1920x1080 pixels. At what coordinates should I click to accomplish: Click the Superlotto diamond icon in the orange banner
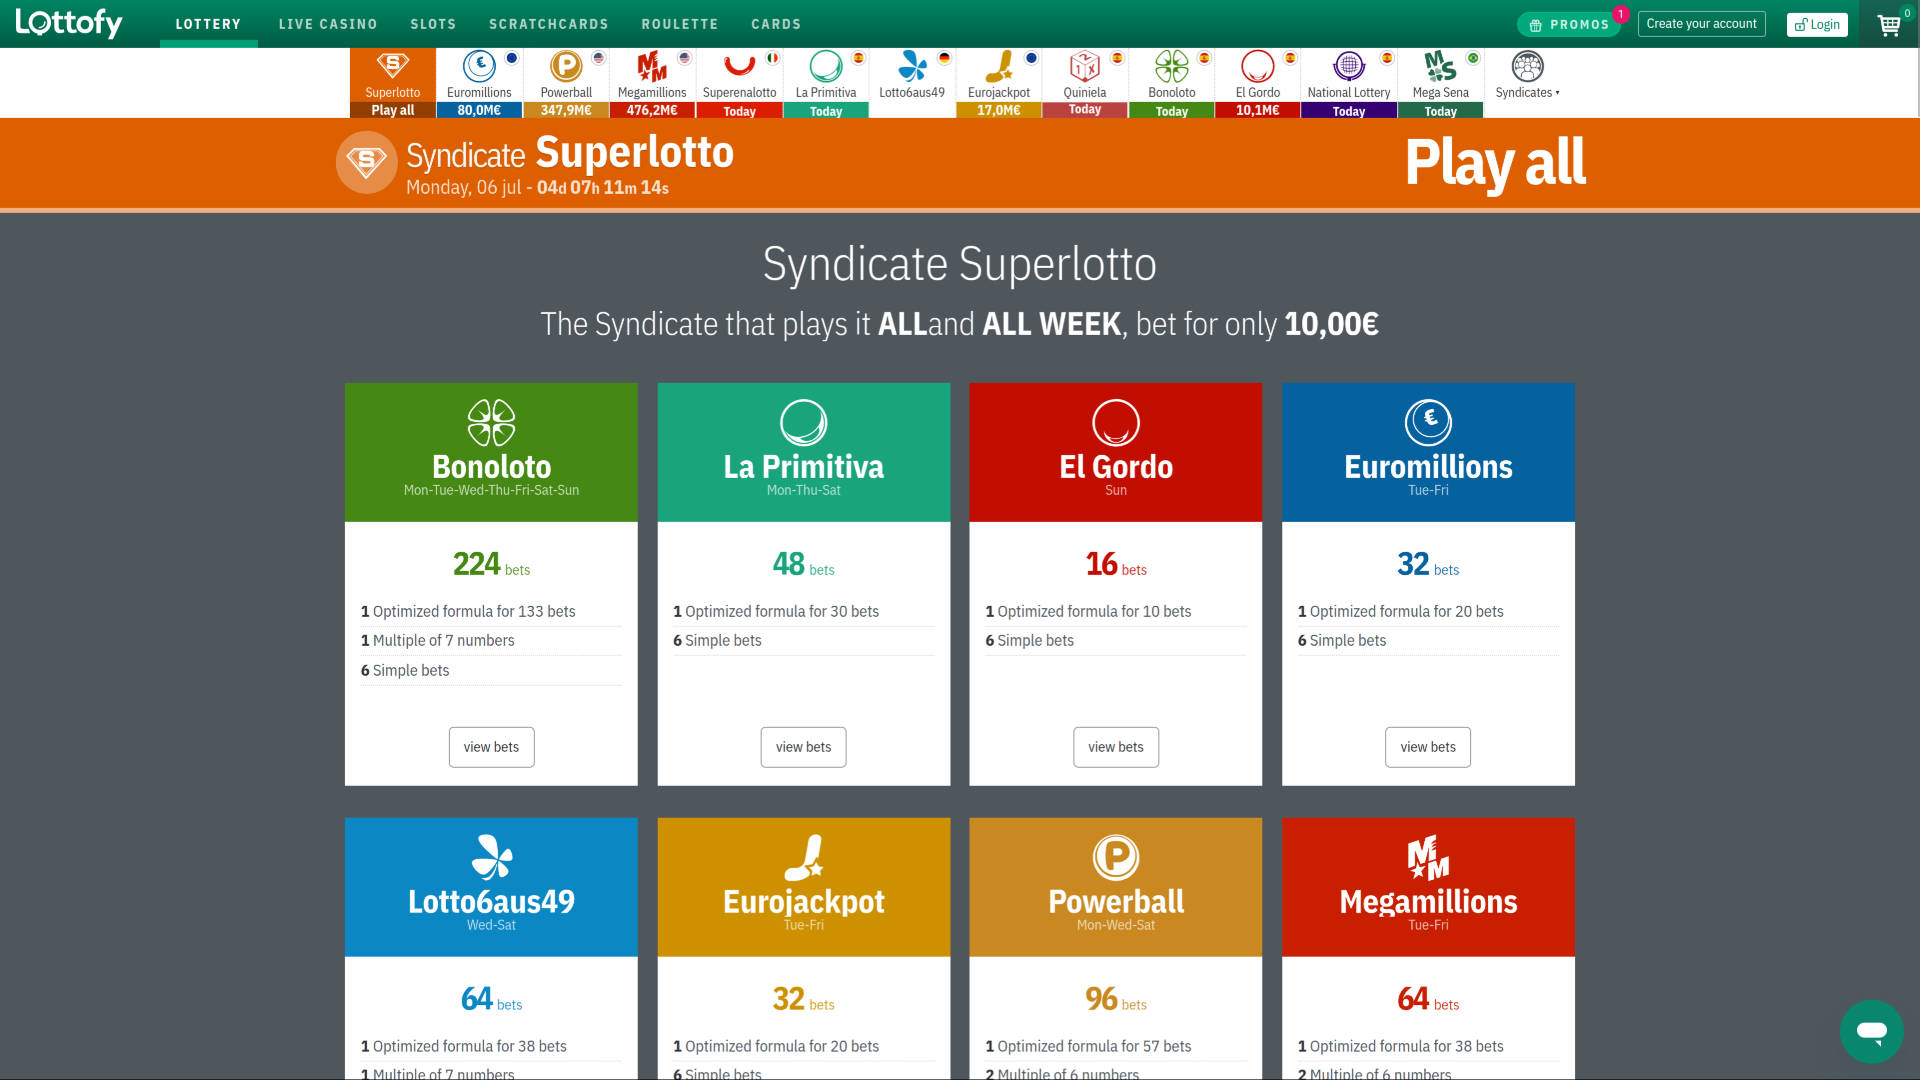point(366,162)
